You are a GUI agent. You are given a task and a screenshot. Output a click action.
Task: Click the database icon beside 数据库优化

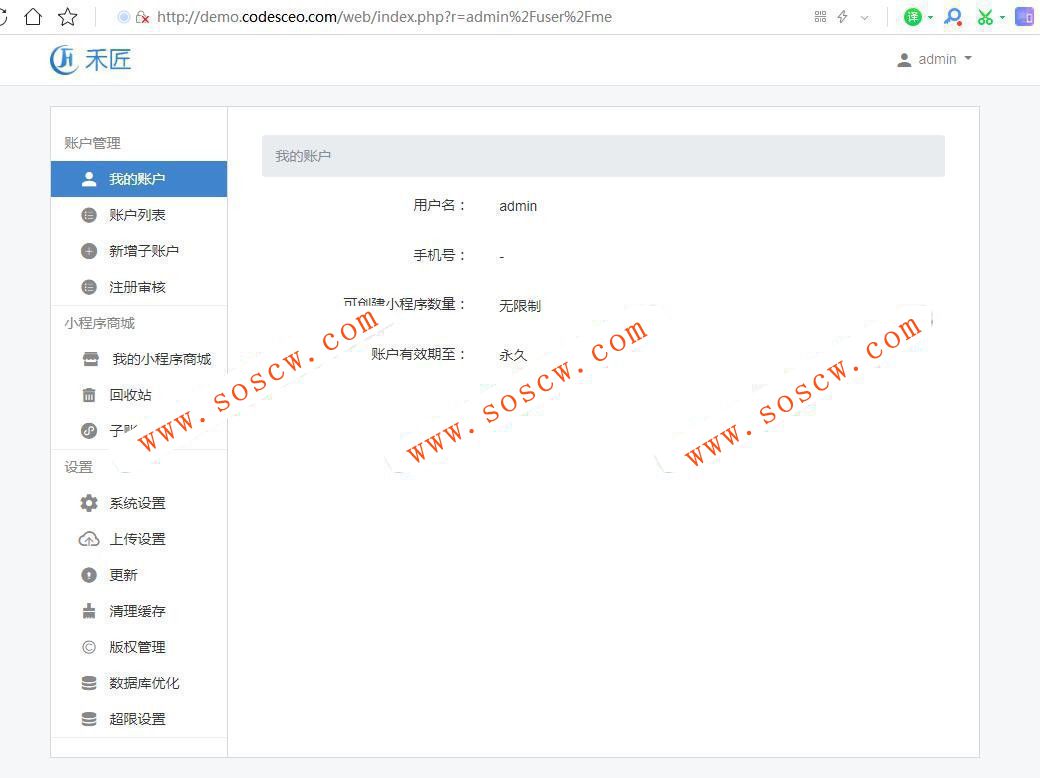pyautogui.click(x=89, y=683)
